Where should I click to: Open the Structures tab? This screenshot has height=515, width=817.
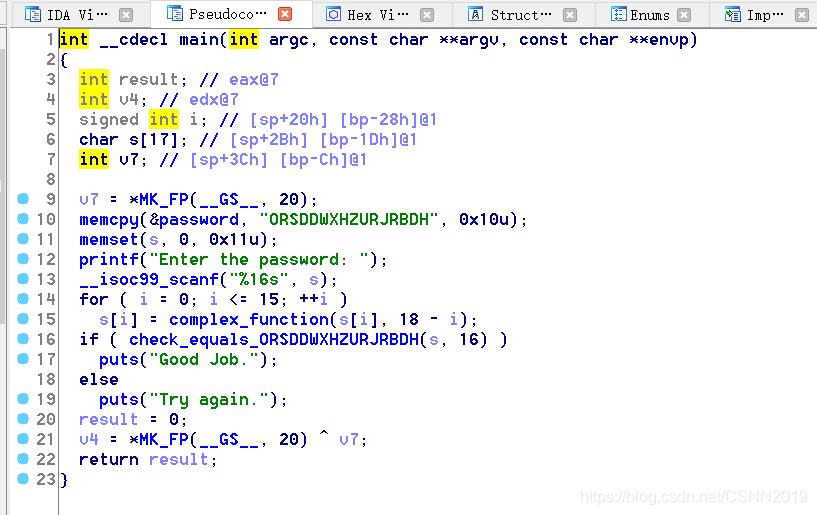coord(522,15)
